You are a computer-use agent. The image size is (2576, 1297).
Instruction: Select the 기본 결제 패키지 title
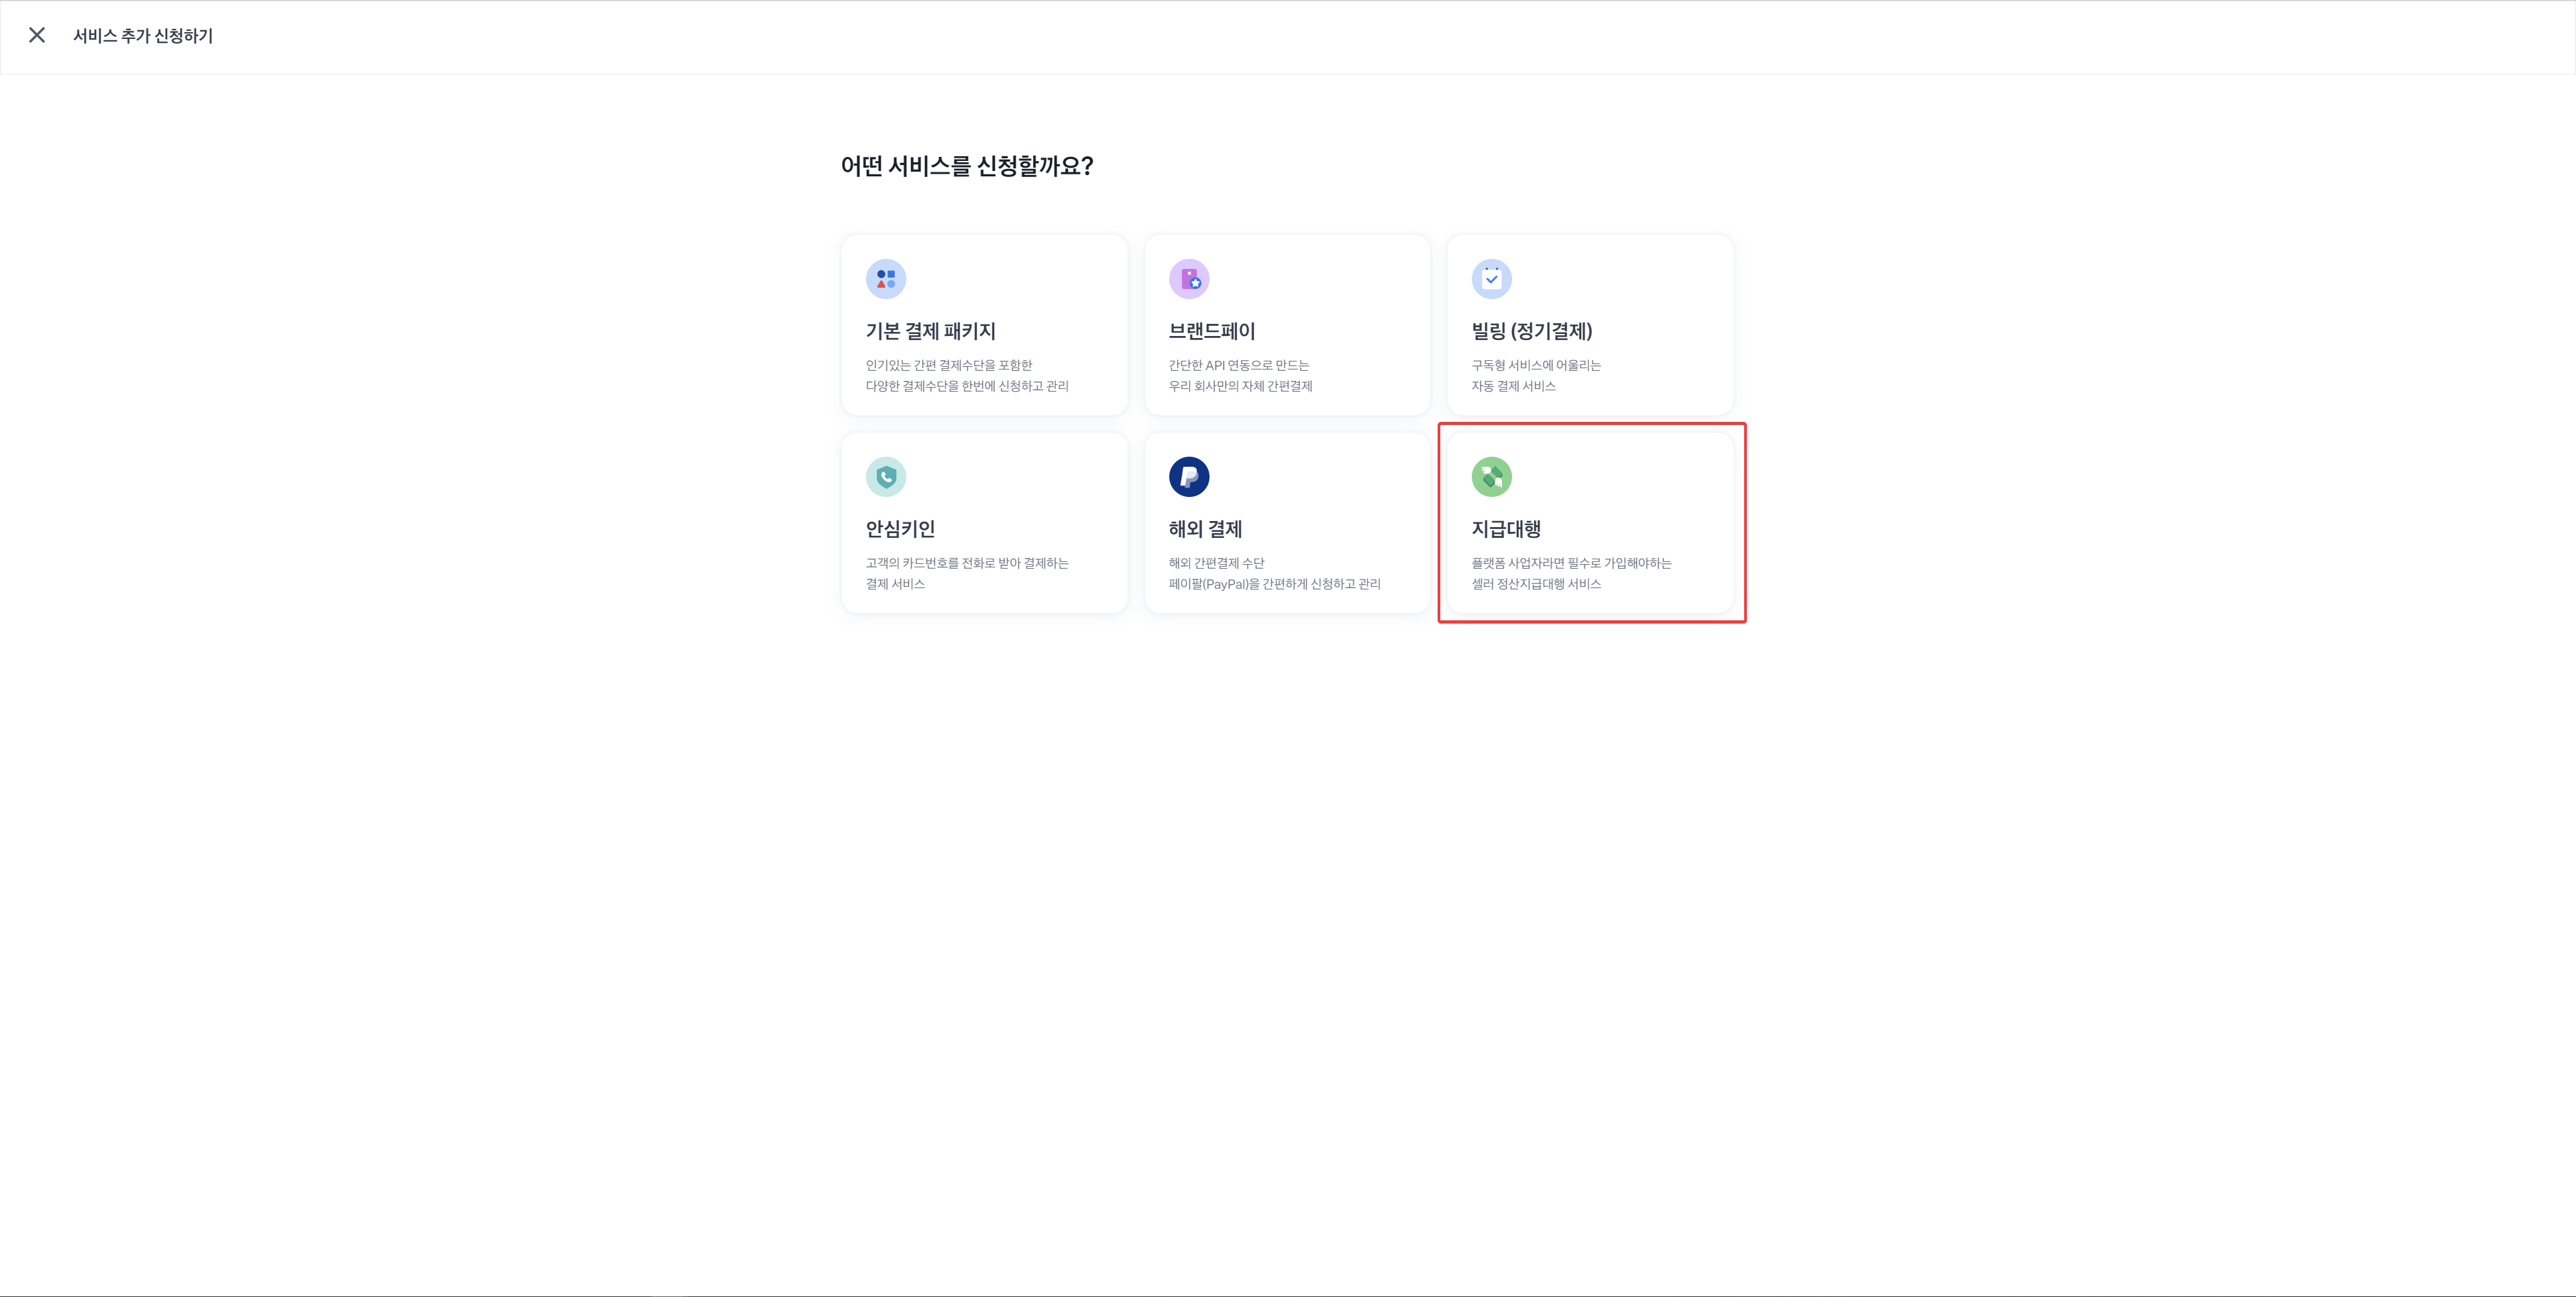click(930, 331)
